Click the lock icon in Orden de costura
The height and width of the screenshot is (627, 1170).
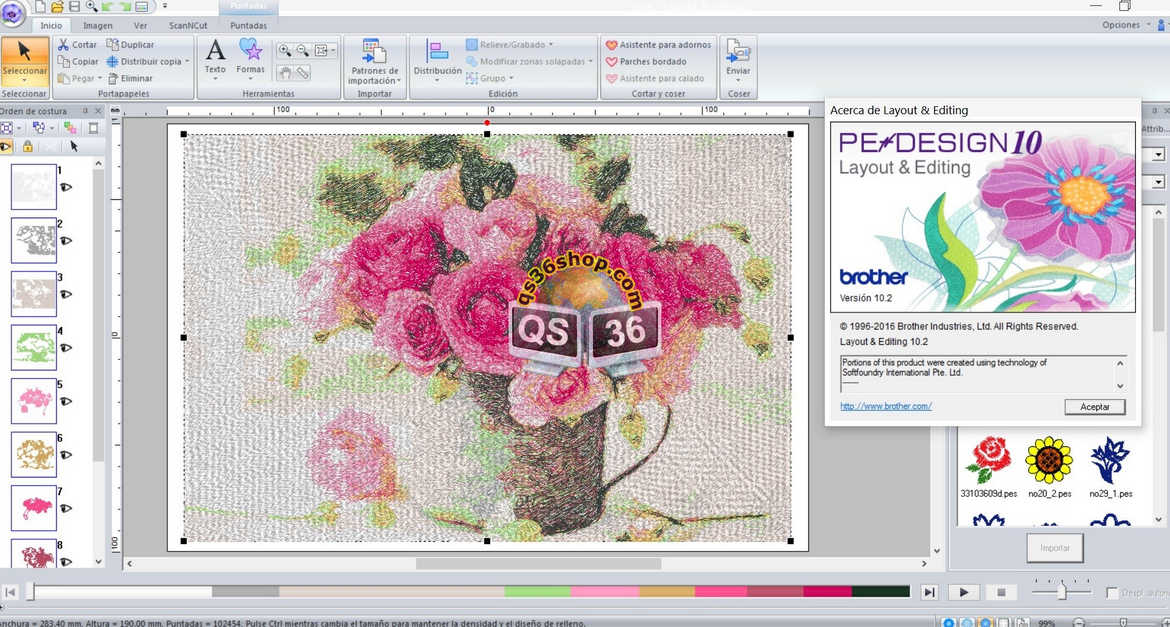coord(28,146)
